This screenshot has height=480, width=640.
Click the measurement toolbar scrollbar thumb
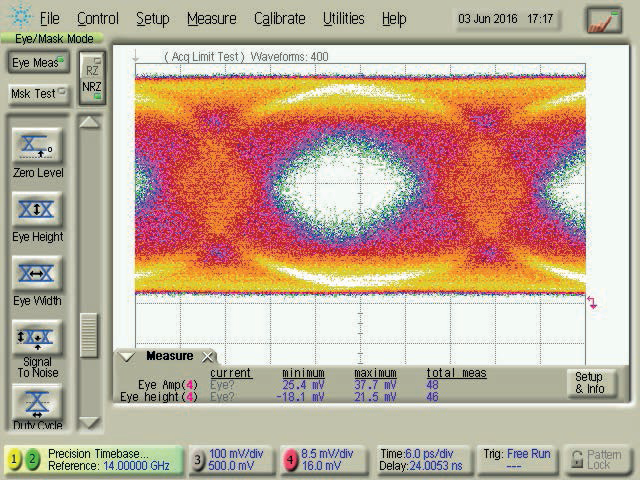(90, 335)
